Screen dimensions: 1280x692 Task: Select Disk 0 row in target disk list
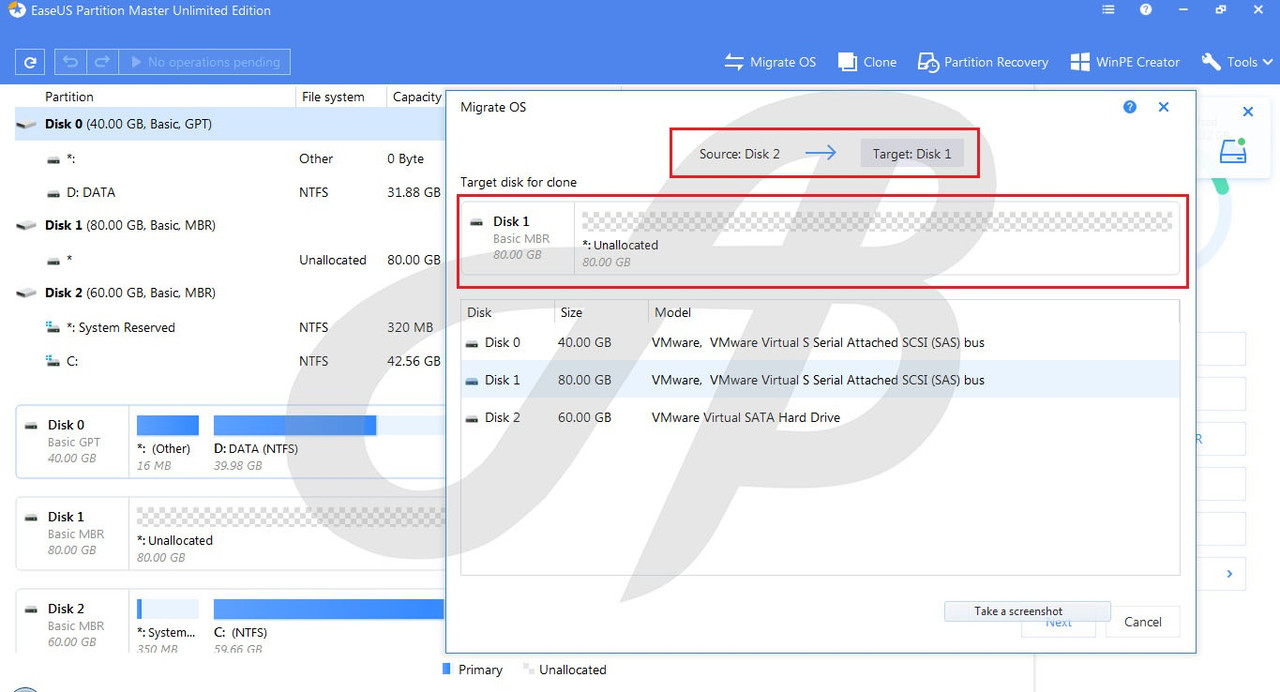coord(820,342)
